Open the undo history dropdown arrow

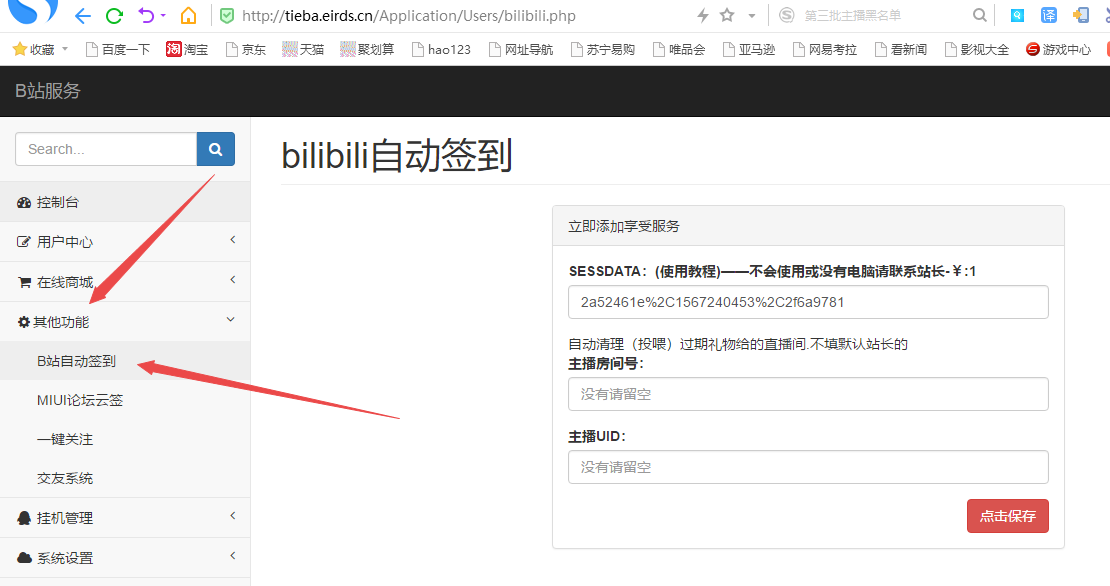point(164,16)
